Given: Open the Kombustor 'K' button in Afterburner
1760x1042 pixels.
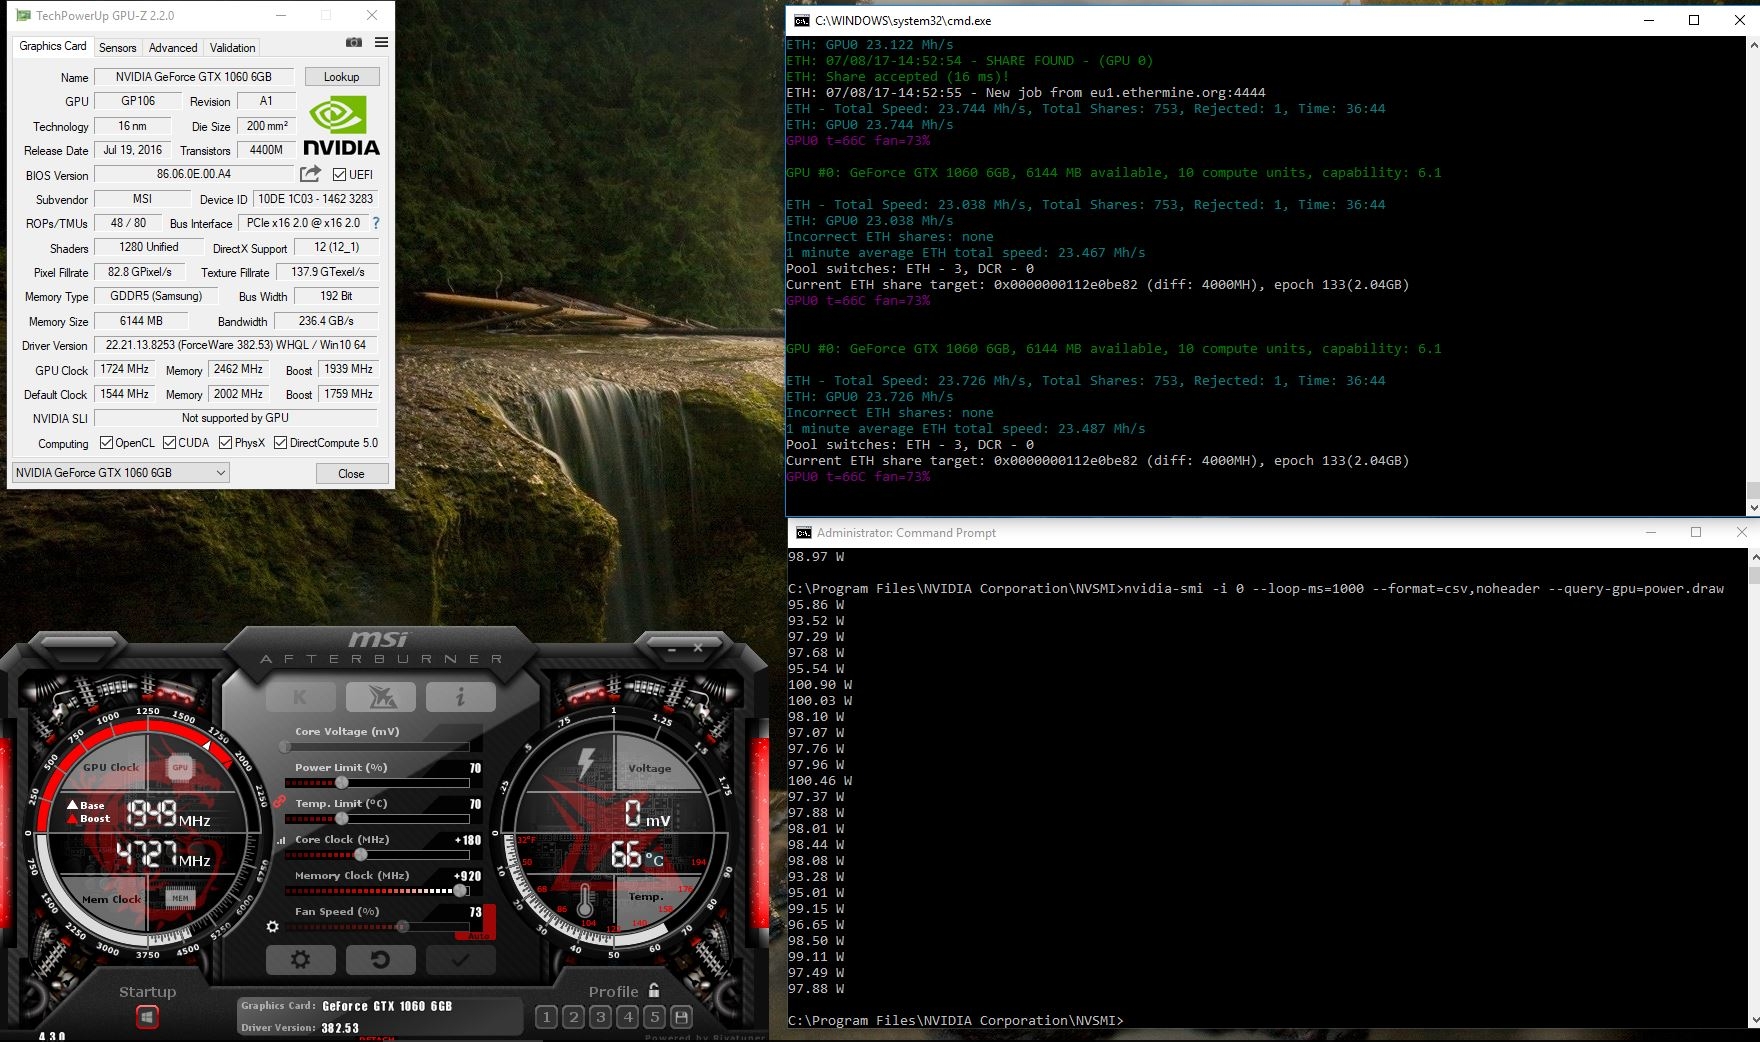Looking at the screenshot, I should [x=300, y=697].
